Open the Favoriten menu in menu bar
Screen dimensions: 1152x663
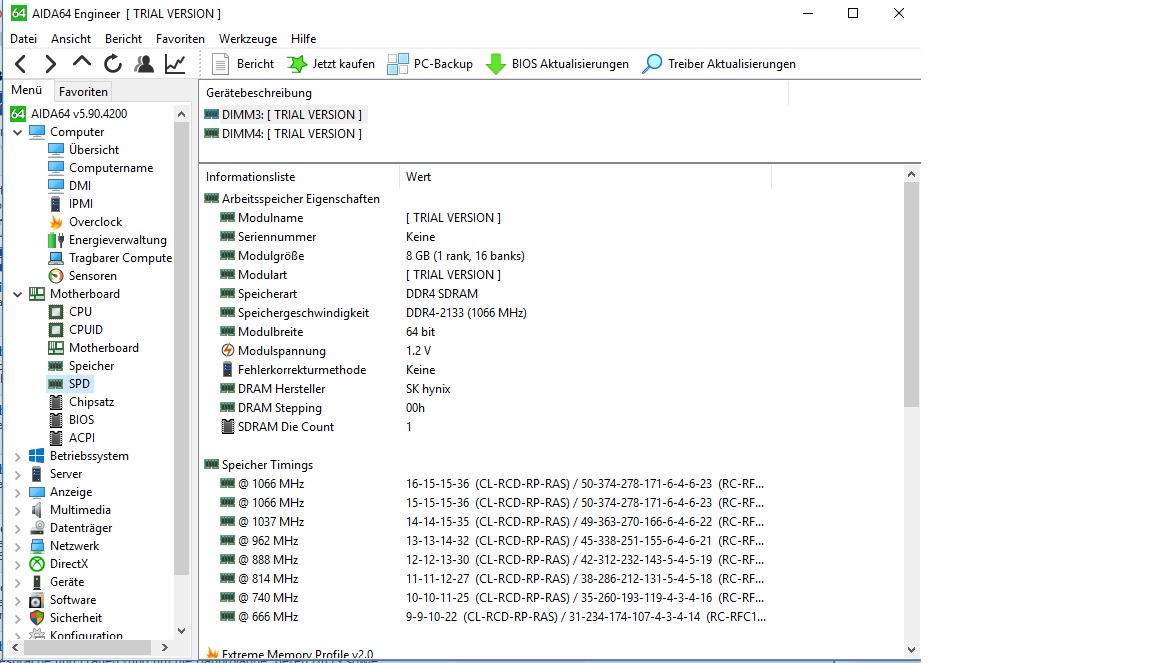coord(180,39)
